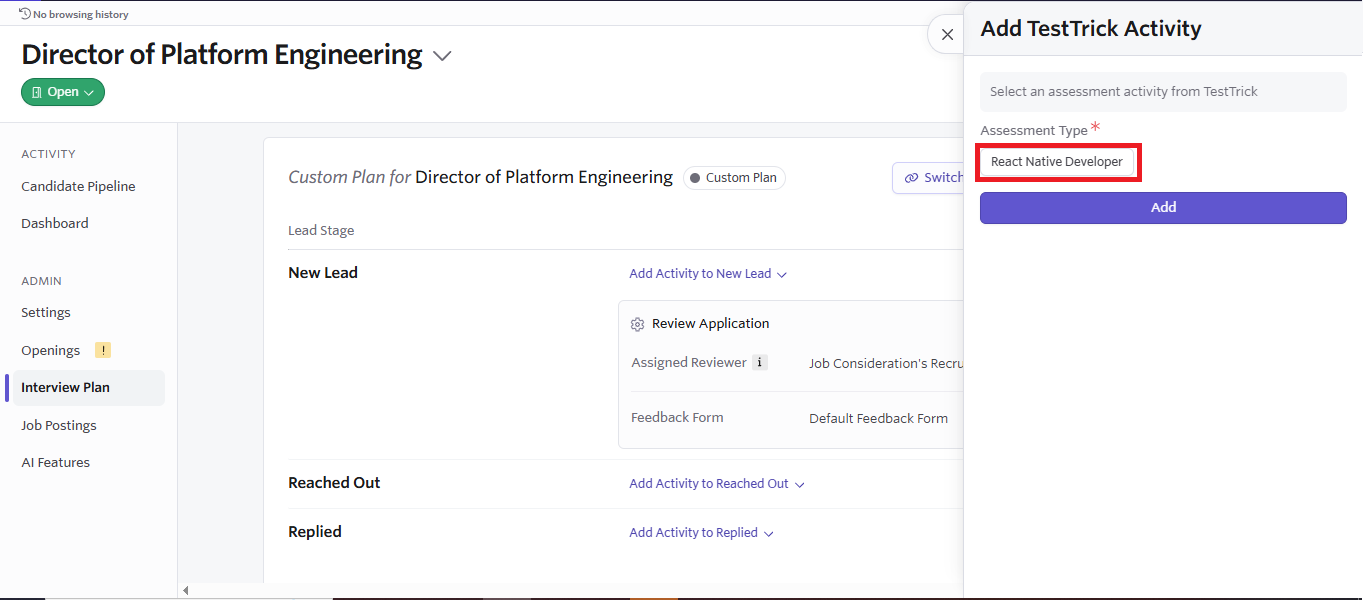Screen dimensions: 1363x600
Task: Go to Candidate Pipeline
Action: (x=78, y=186)
